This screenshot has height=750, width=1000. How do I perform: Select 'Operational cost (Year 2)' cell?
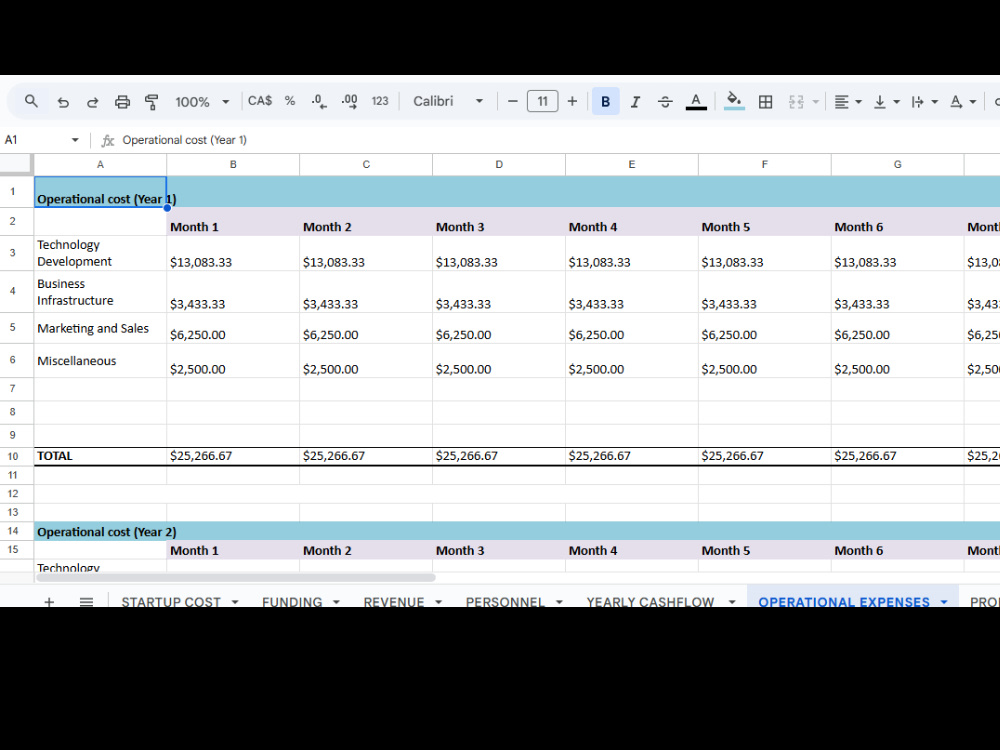[x=100, y=531]
